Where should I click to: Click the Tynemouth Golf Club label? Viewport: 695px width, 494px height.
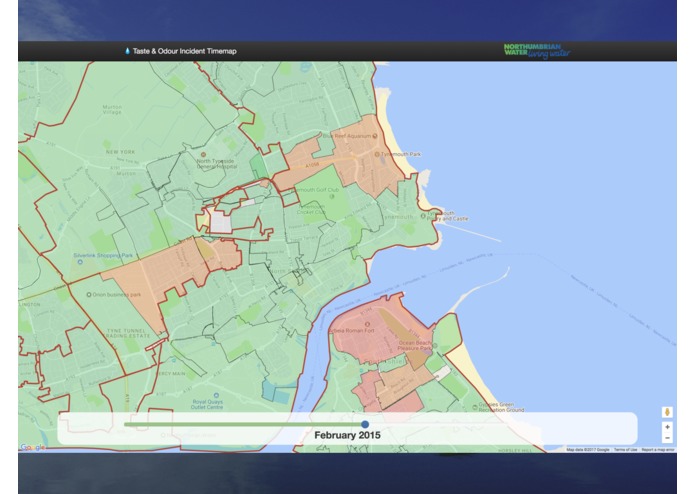click(x=314, y=190)
